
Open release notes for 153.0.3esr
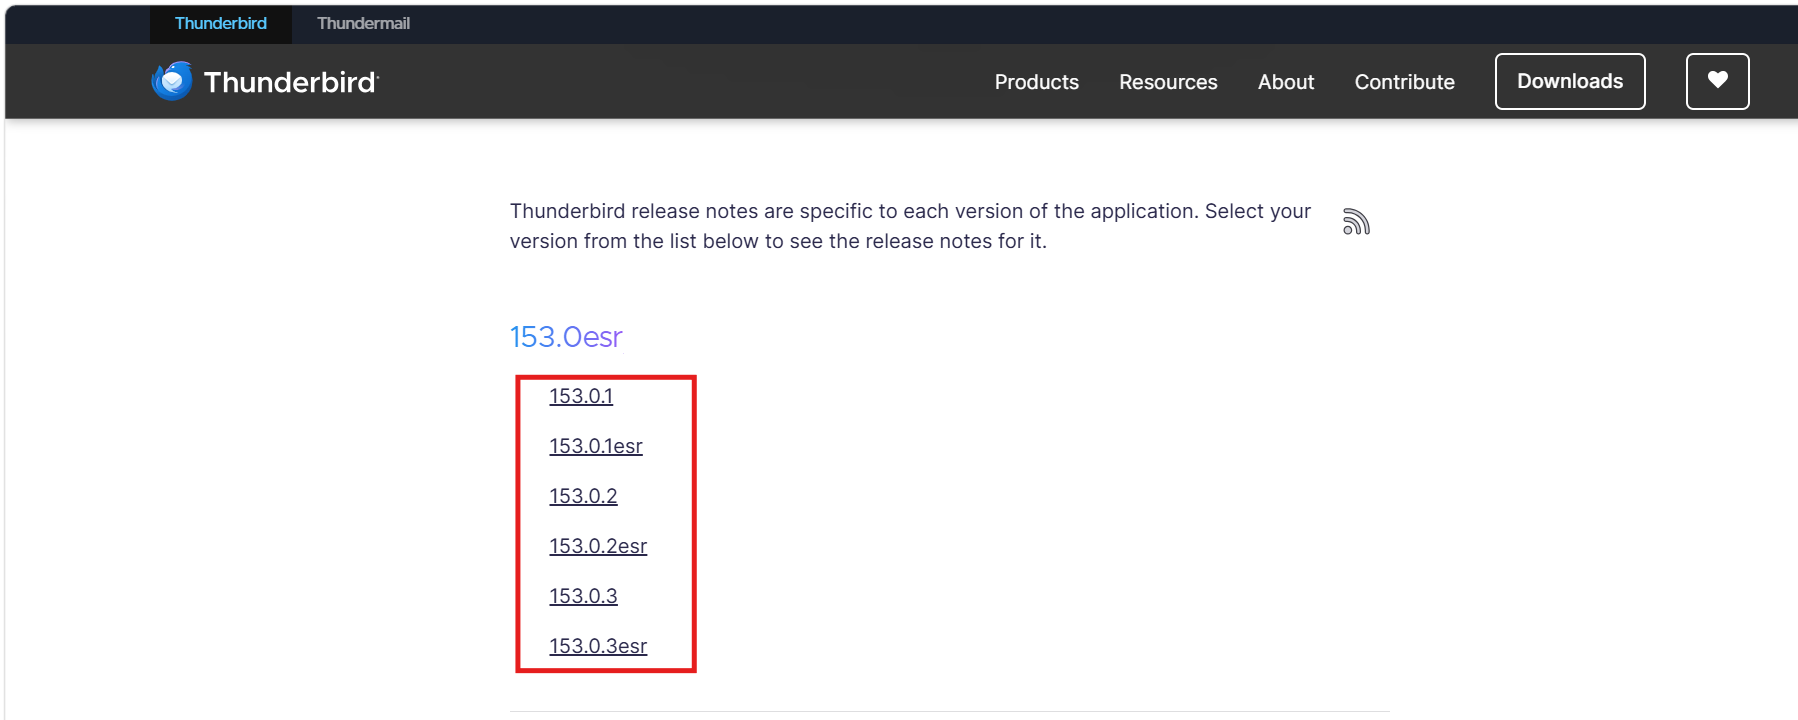pos(598,646)
